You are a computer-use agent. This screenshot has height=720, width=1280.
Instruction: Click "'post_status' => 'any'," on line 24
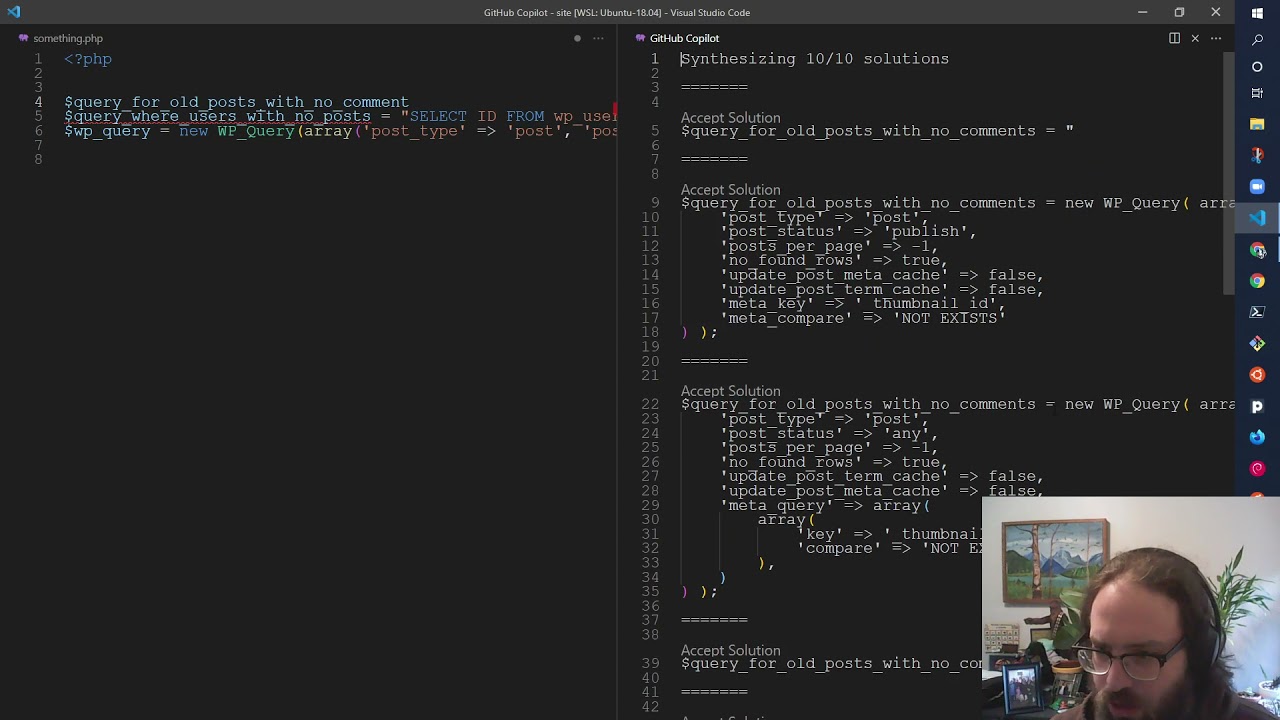(x=829, y=433)
